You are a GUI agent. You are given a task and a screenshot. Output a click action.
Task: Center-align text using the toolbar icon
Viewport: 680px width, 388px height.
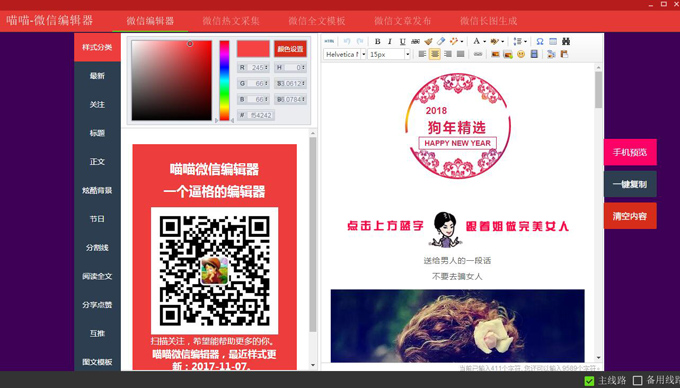click(435, 54)
